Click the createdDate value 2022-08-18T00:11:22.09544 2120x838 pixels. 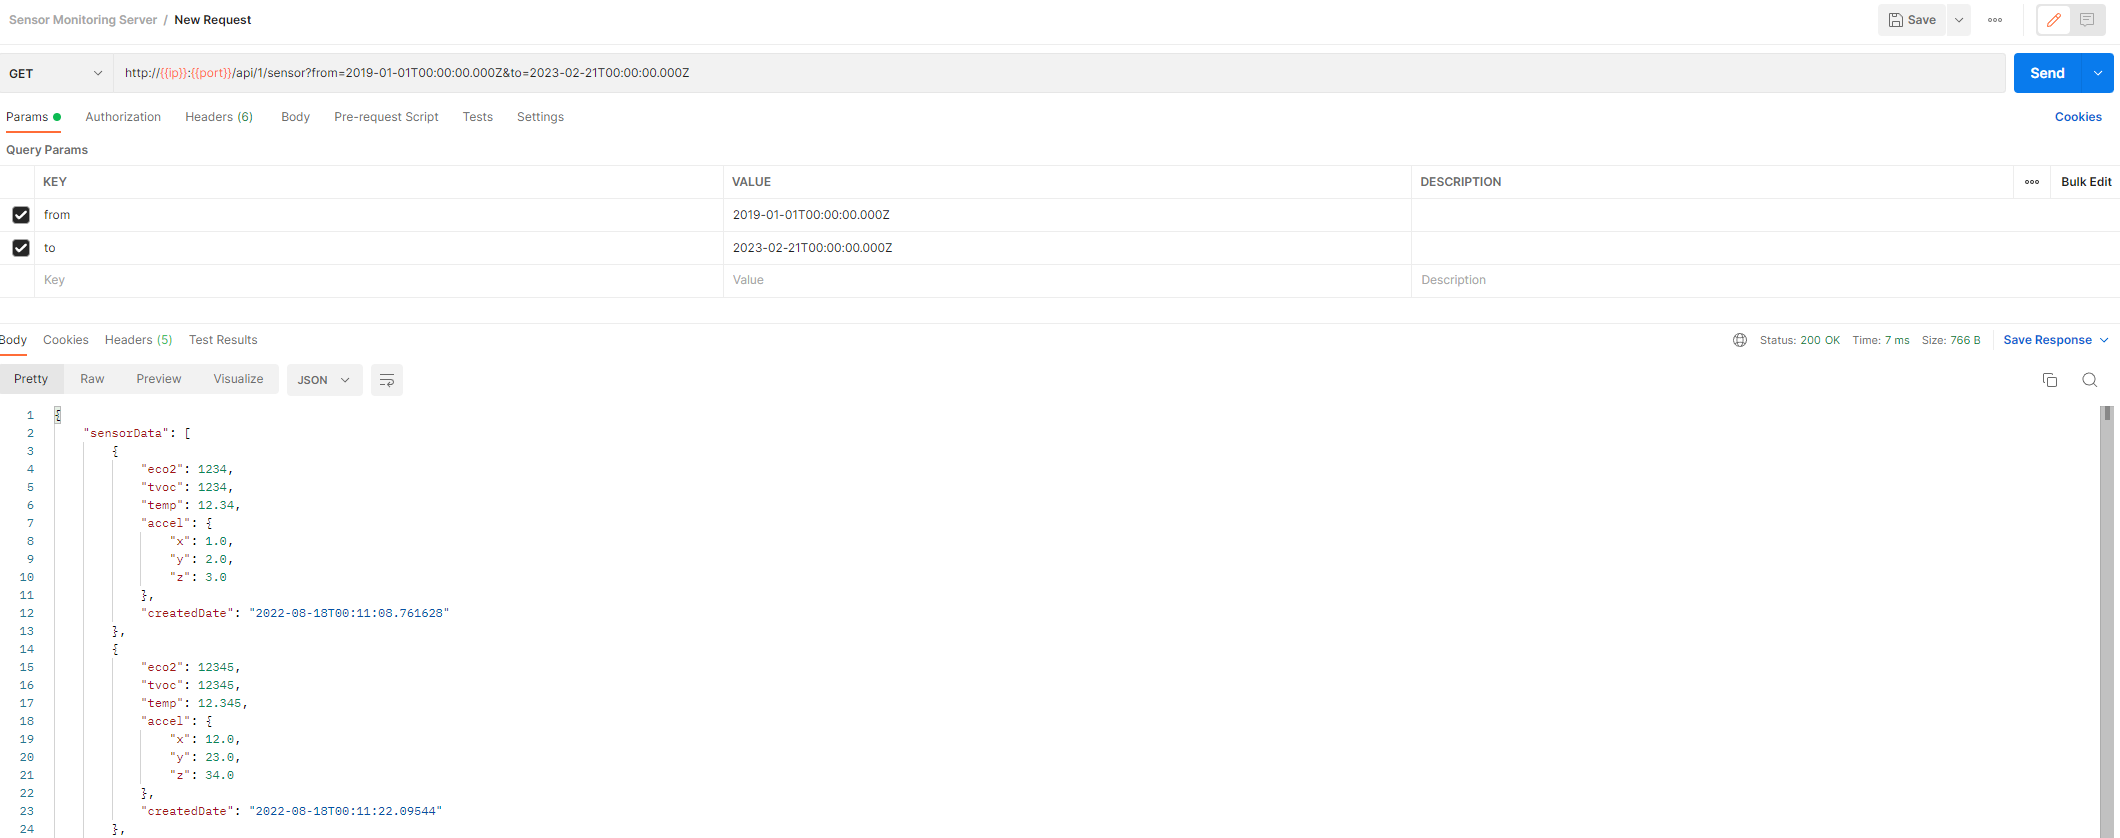click(345, 811)
